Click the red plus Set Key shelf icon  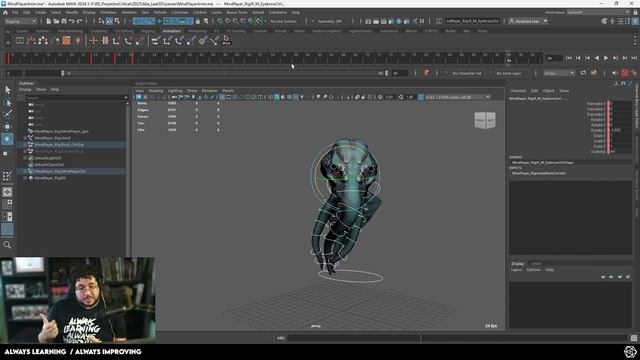[x=93, y=40]
